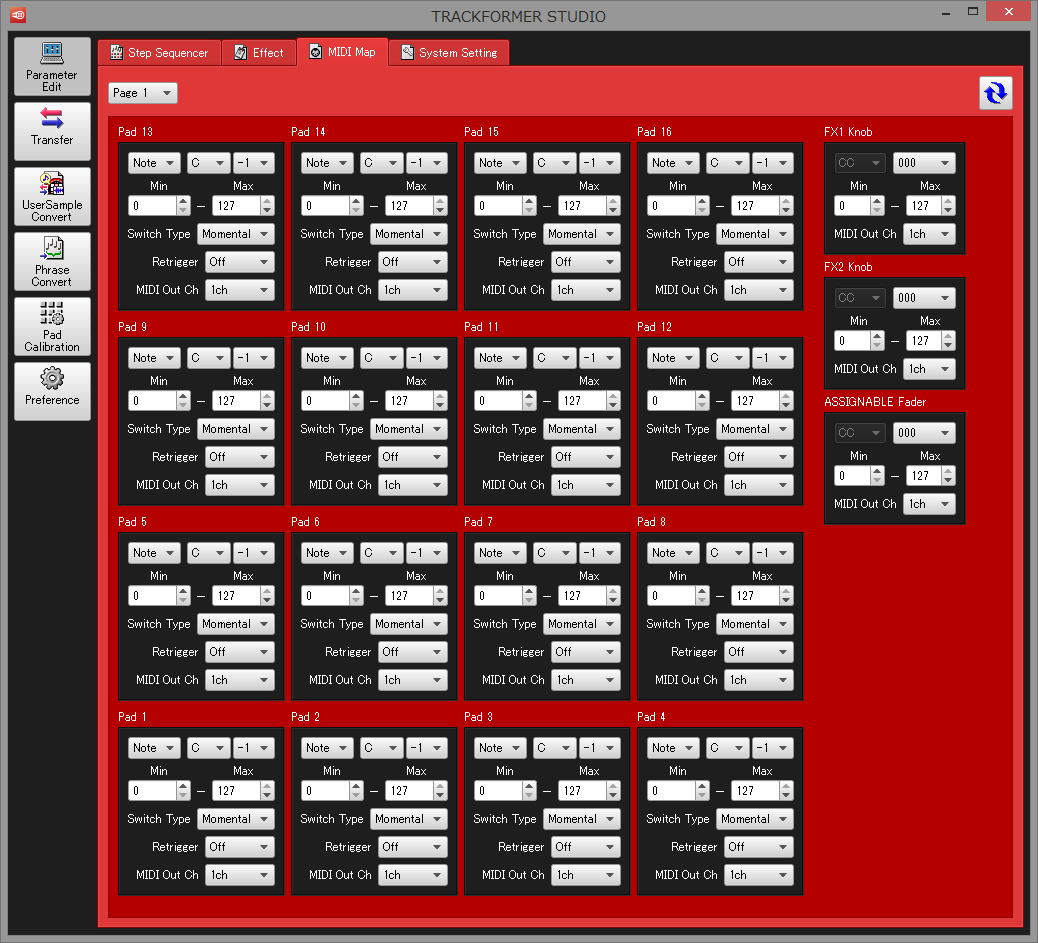
Task: Click Pad 15 Min input field
Action: (x=499, y=206)
